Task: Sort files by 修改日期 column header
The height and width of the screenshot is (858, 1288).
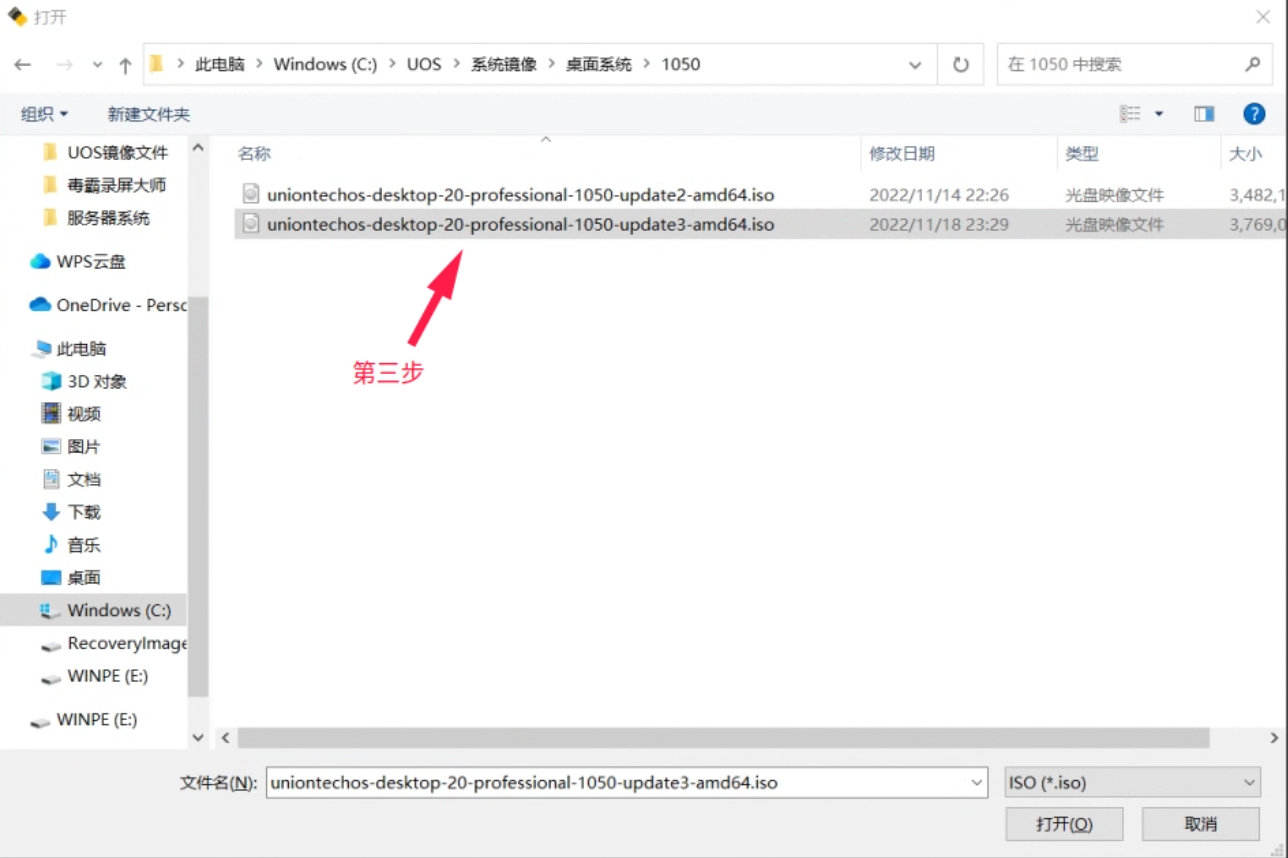Action: point(902,154)
